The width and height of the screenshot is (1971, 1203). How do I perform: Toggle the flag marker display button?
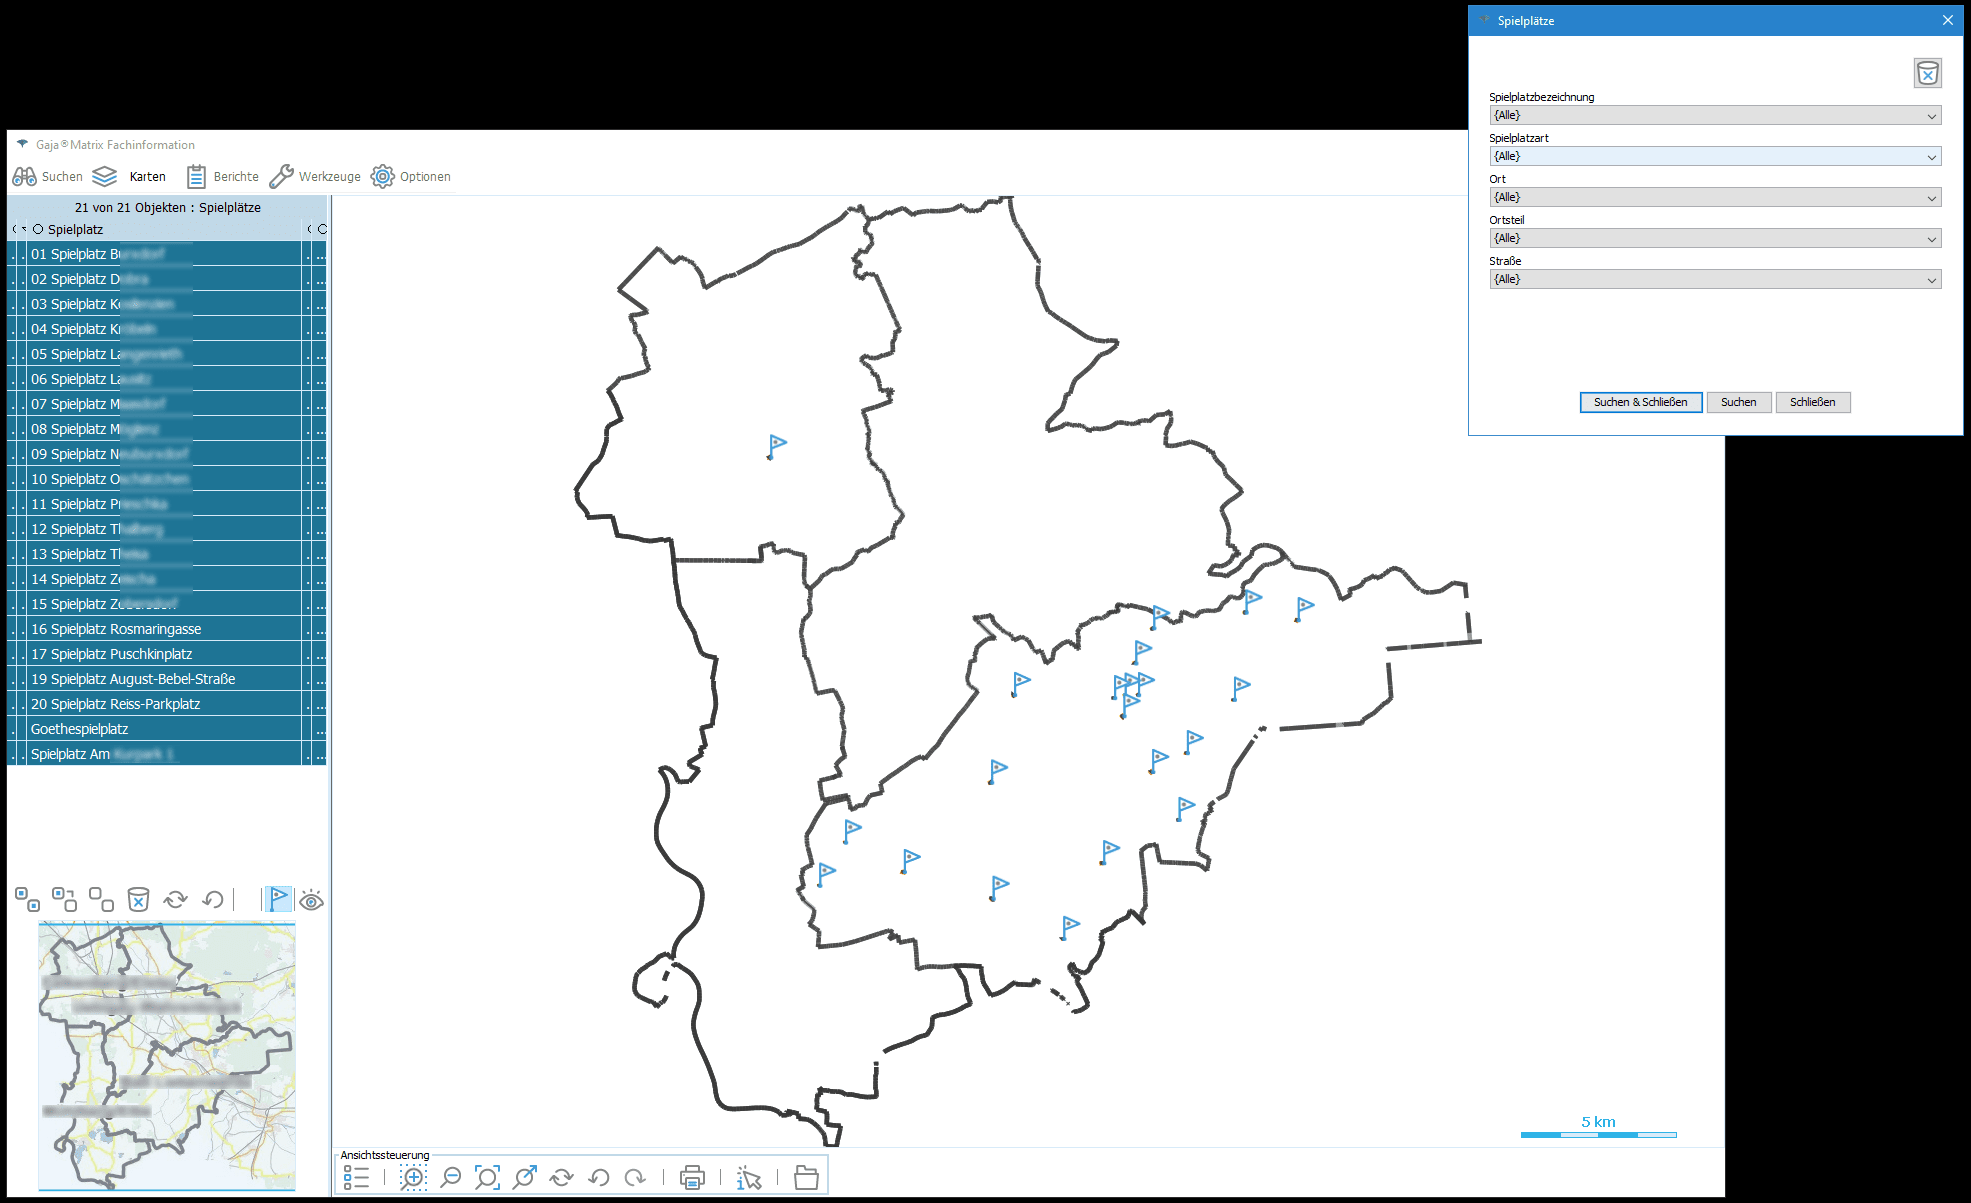point(278,899)
